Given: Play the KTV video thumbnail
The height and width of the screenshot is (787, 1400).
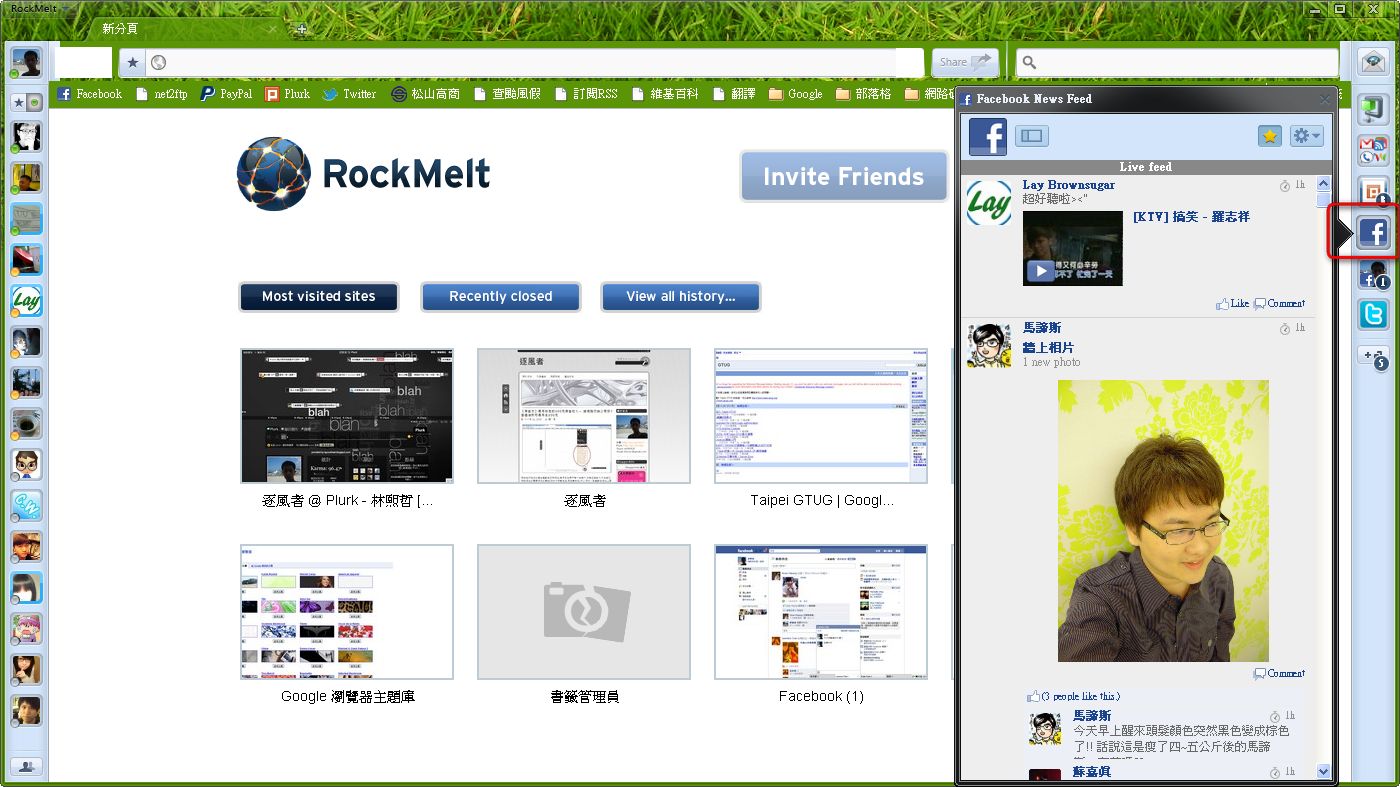Looking at the screenshot, I should [x=1072, y=248].
